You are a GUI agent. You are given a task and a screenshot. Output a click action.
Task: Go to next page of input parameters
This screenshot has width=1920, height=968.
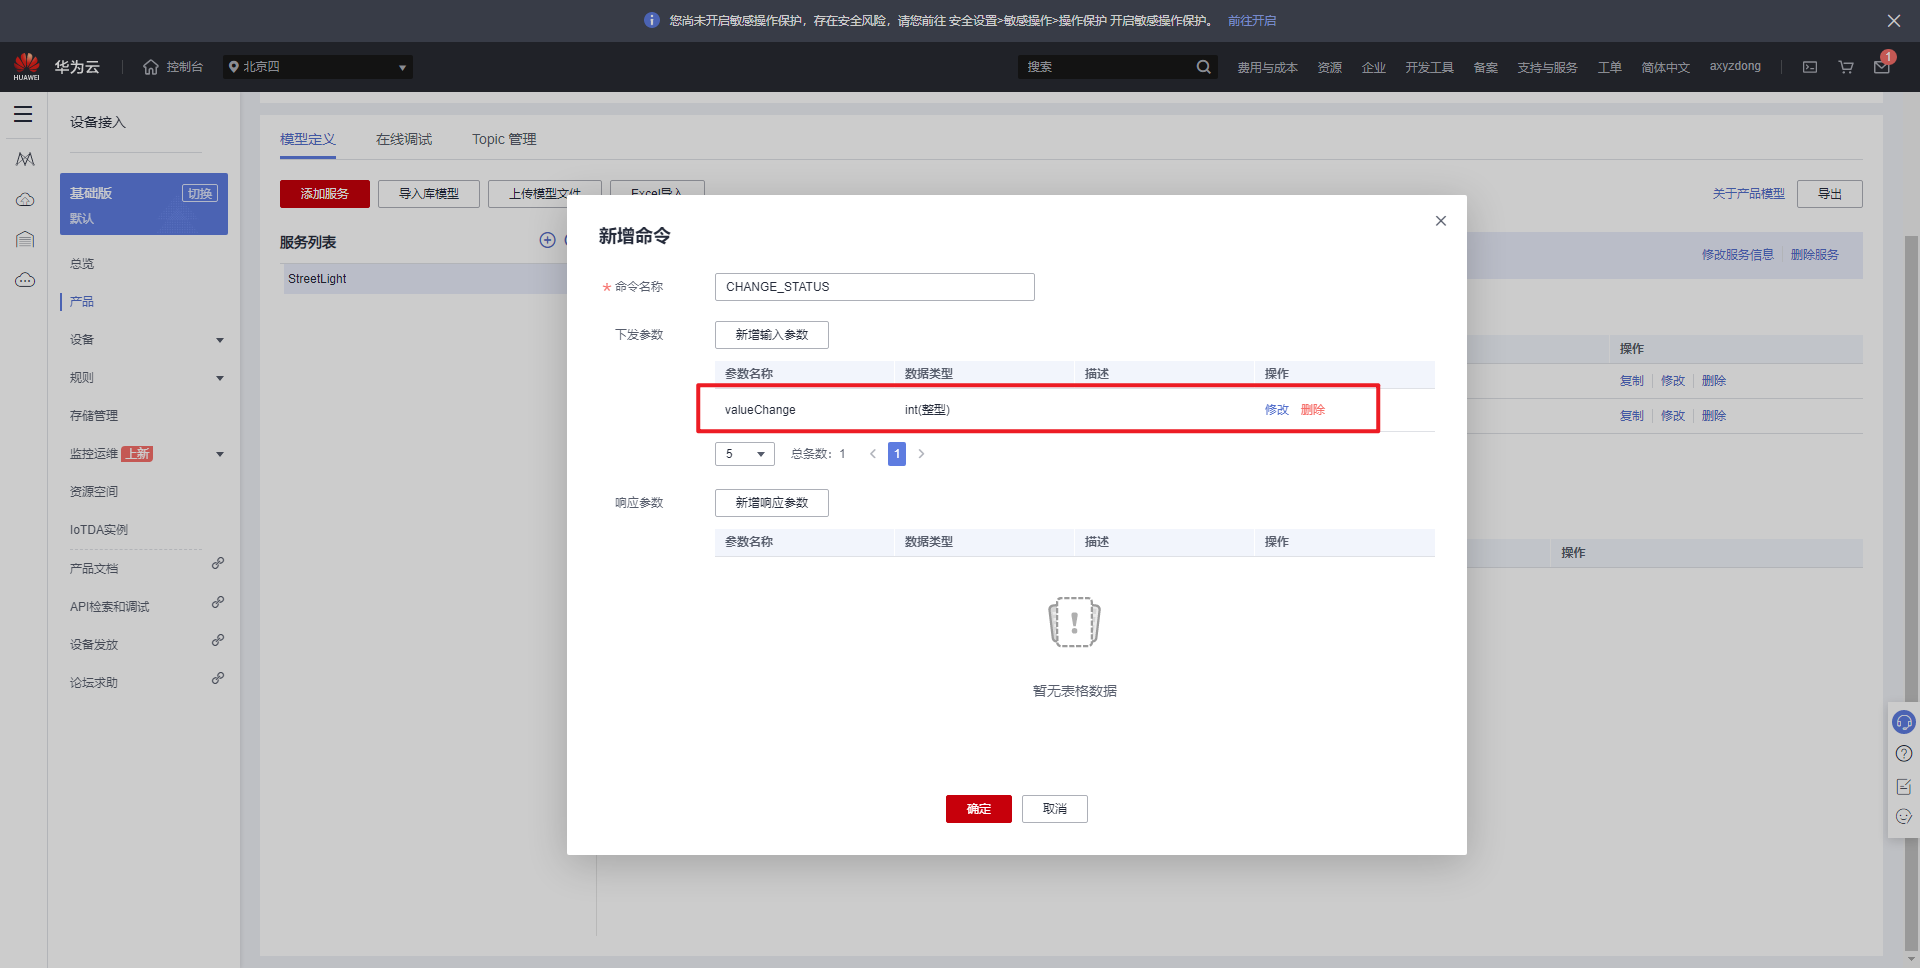pyautogui.click(x=921, y=454)
